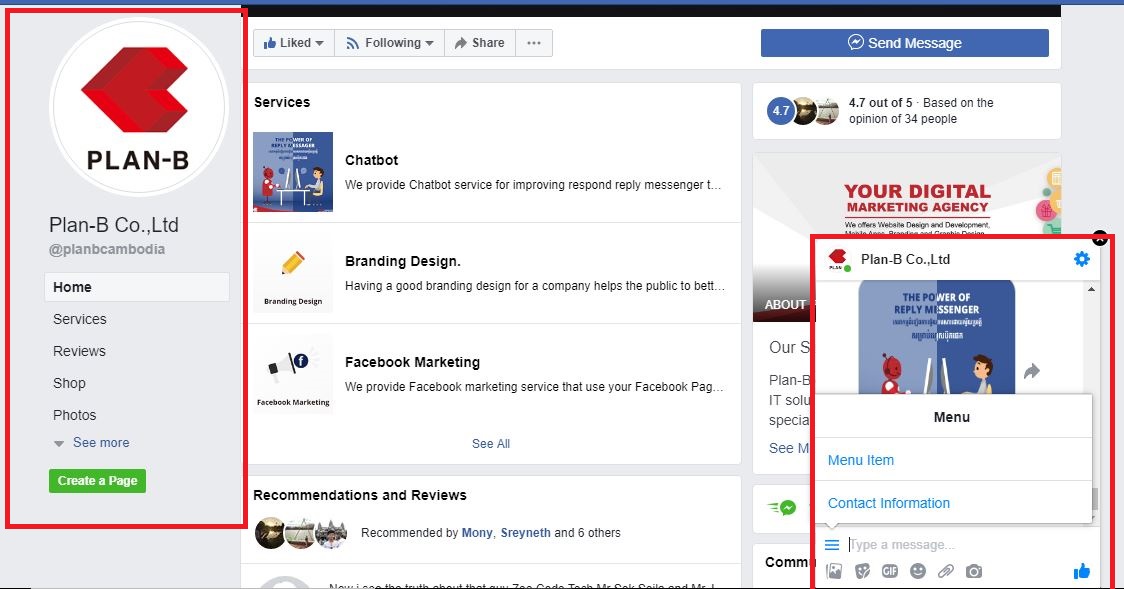This screenshot has height=589, width=1124.
Task: Click the camera icon in chat
Action: [x=974, y=572]
